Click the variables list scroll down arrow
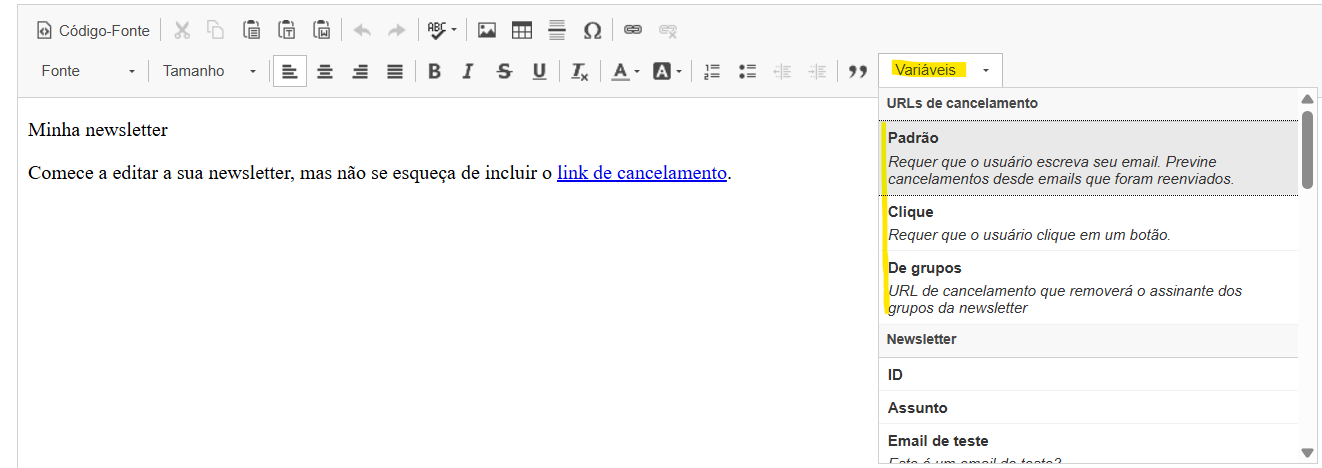 click(1306, 453)
